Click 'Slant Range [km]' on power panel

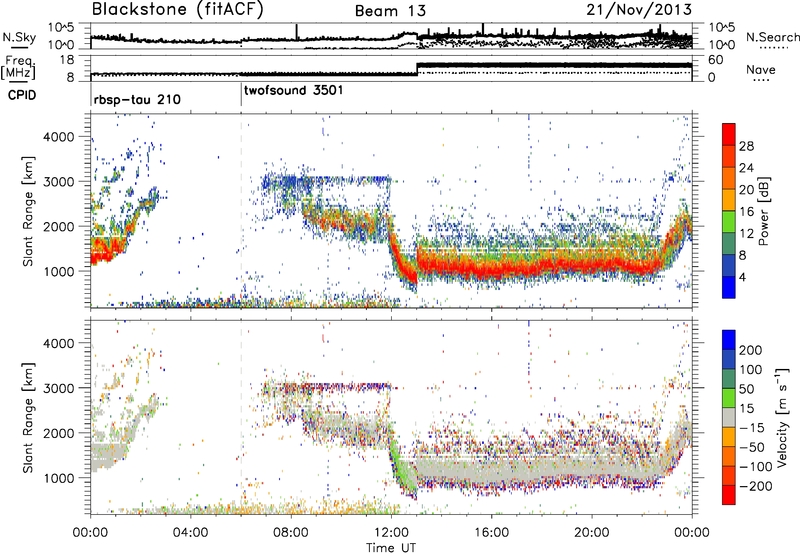28,211
